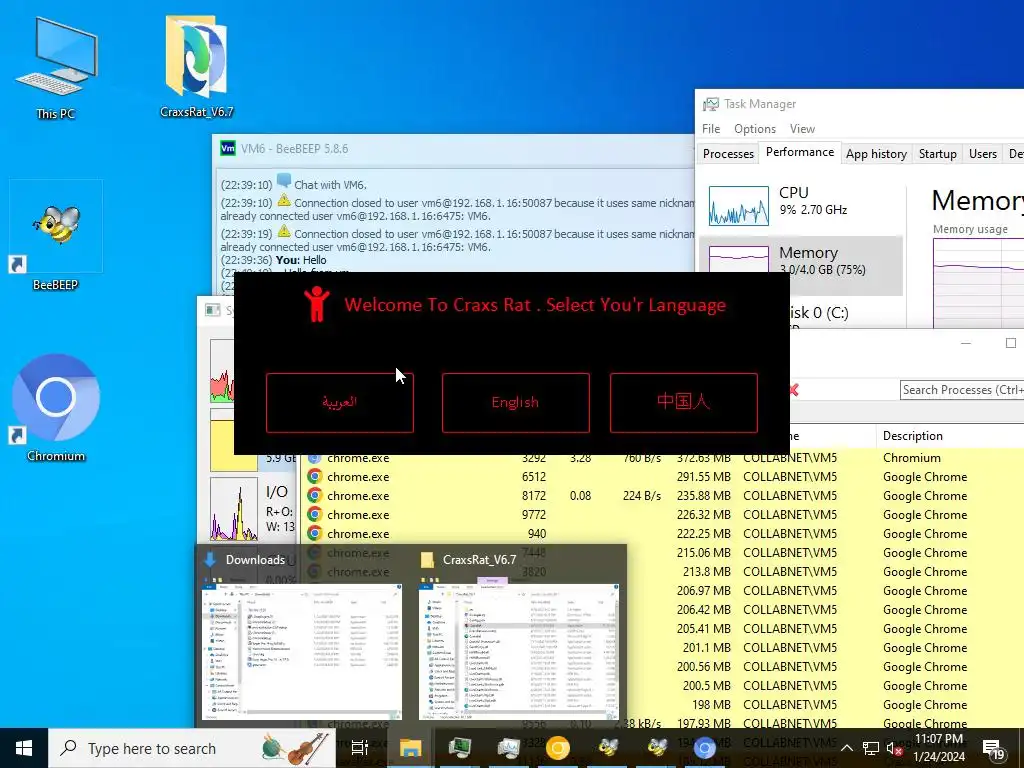Switch to Processes tab in Task Manager
The height and width of the screenshot is (768, 1024).
coord(728,153)
